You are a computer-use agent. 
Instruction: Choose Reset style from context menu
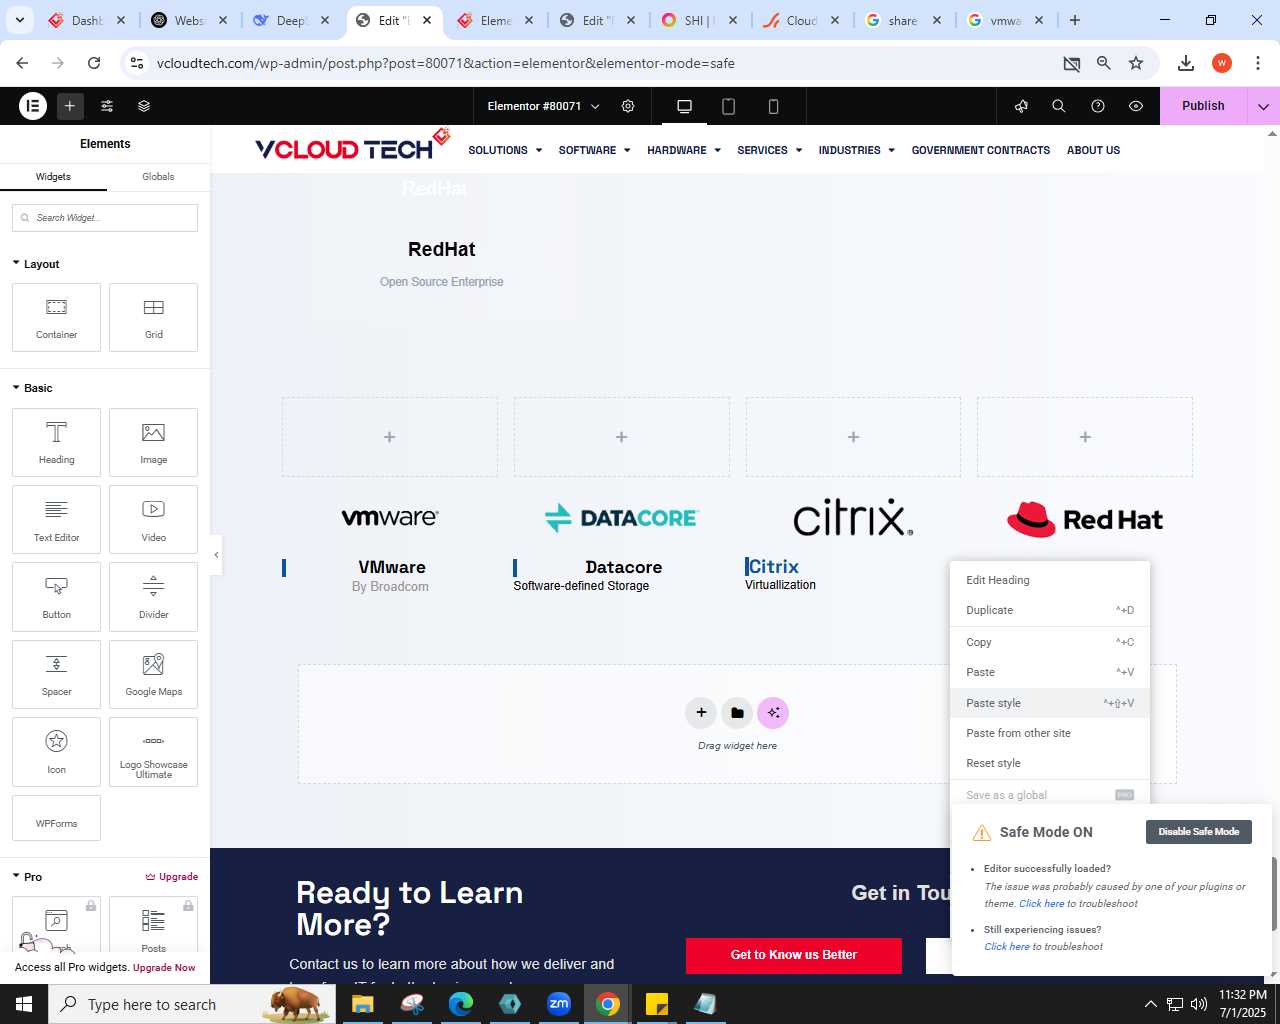1050,763
